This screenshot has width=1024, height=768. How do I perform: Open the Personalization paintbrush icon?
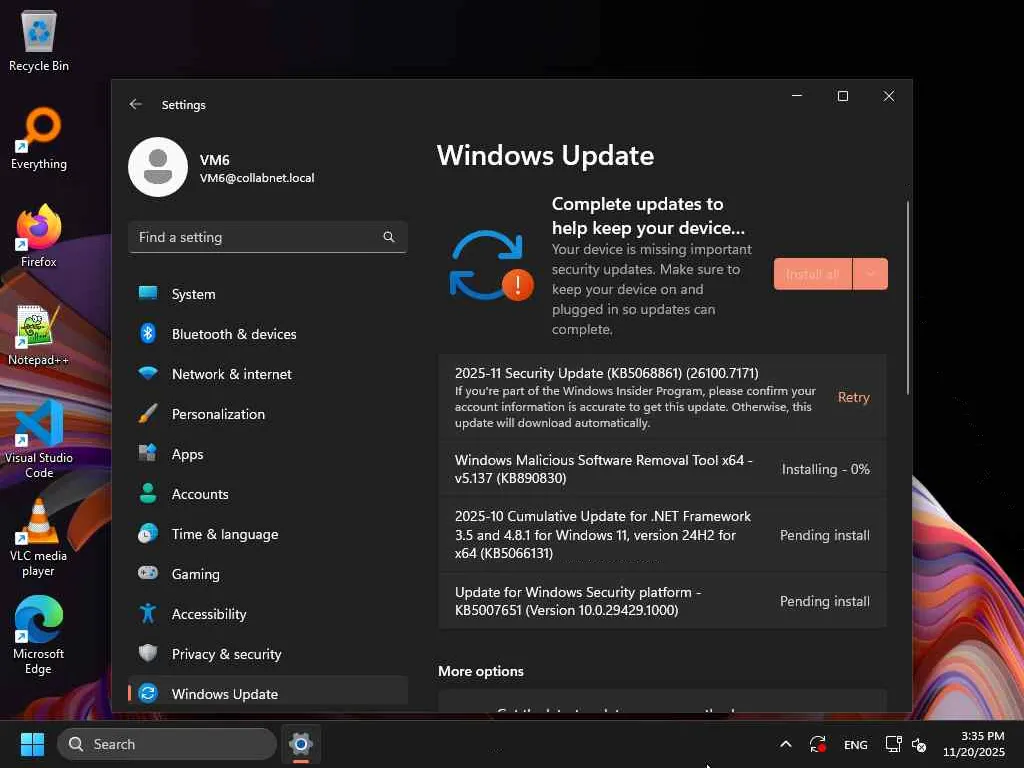click(x=148, y=413)
